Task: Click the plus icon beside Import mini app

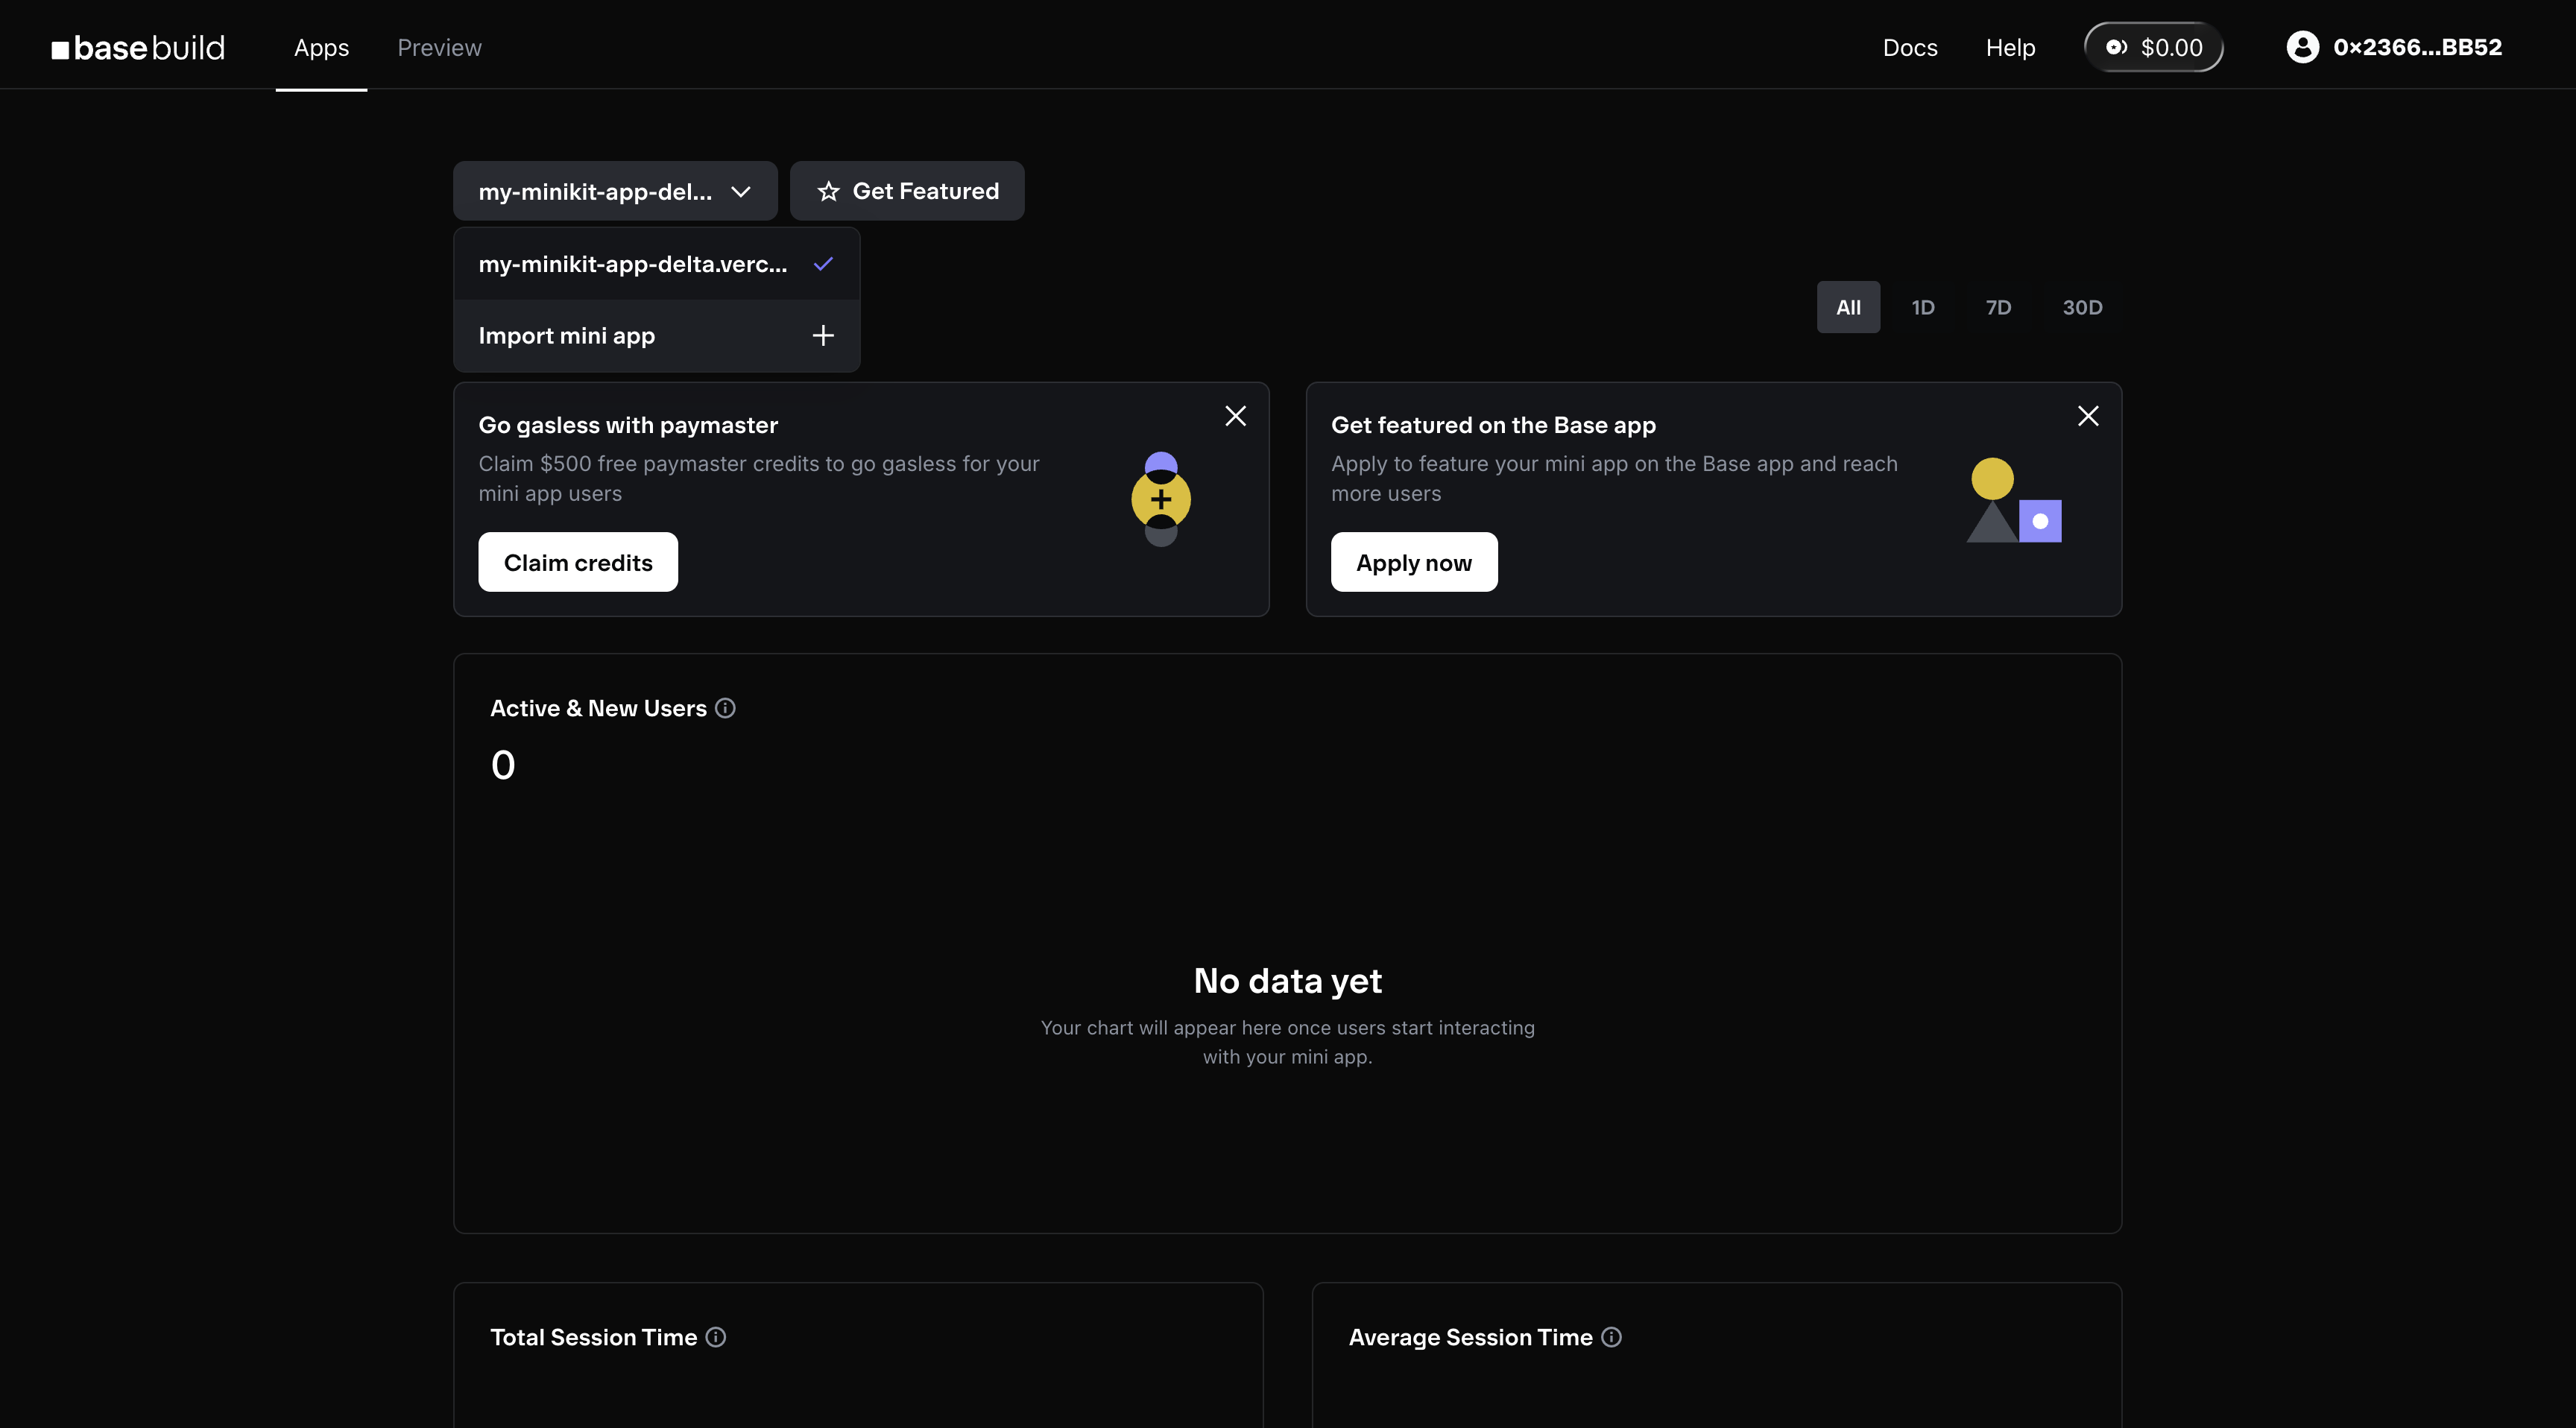Action: [822, 336]
